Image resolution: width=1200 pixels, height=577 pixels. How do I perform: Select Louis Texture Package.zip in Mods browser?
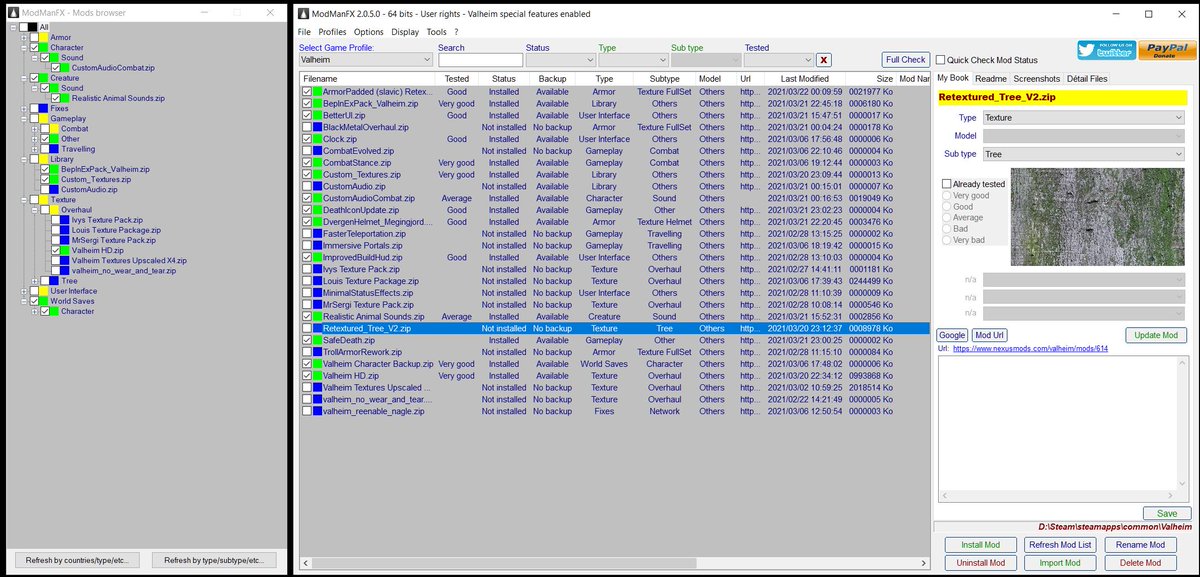pyautogui.click(x=115, y=230)
